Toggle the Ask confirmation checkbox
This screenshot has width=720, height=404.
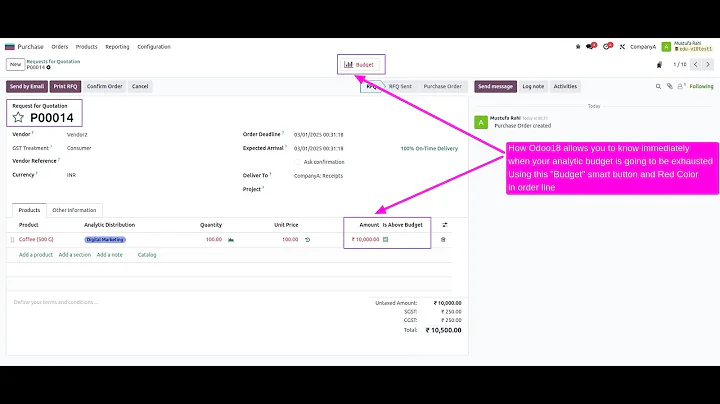click(x=297, y=162)
